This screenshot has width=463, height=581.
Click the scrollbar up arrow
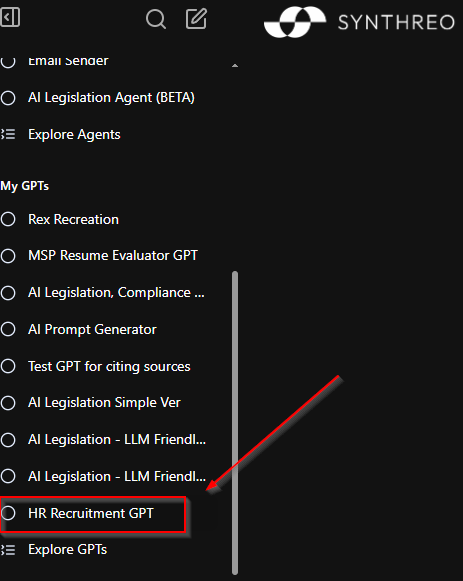pos(235,66)
